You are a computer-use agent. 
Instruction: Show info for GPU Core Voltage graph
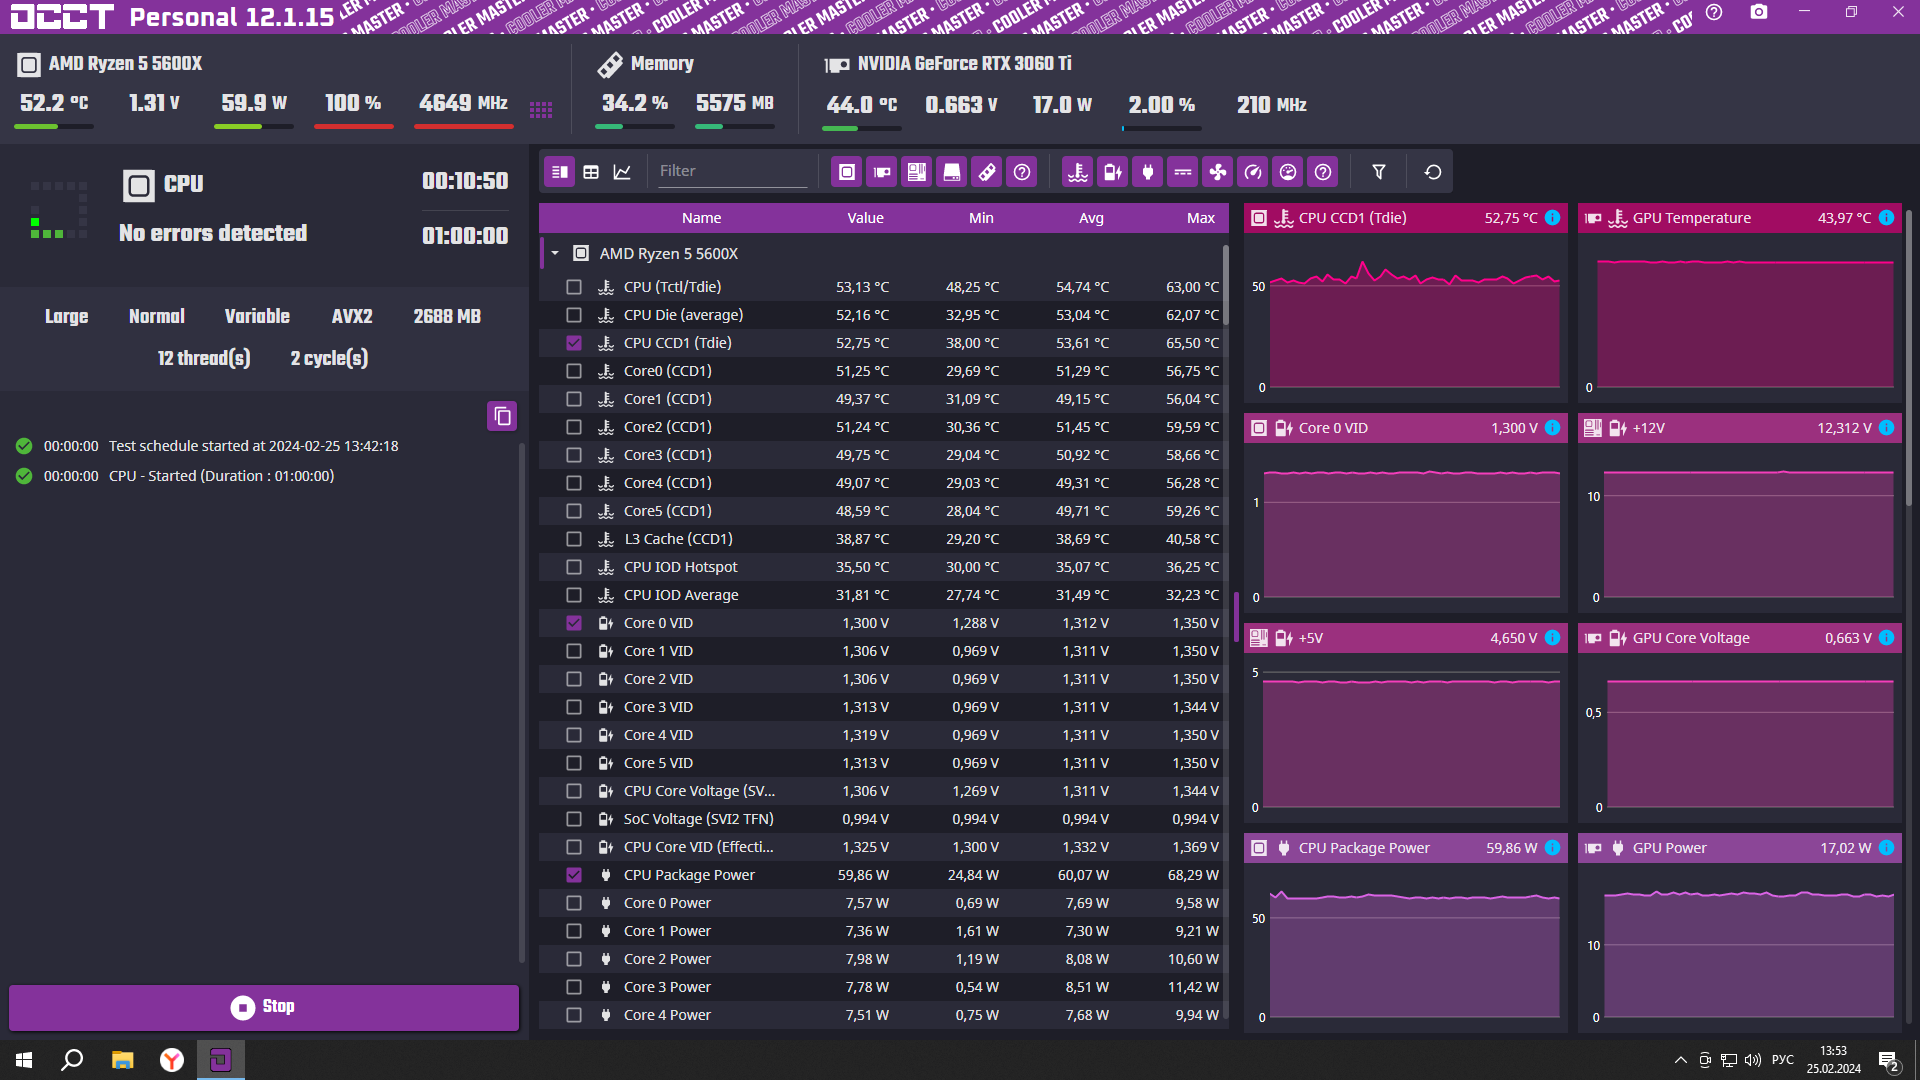point(1886,638)
